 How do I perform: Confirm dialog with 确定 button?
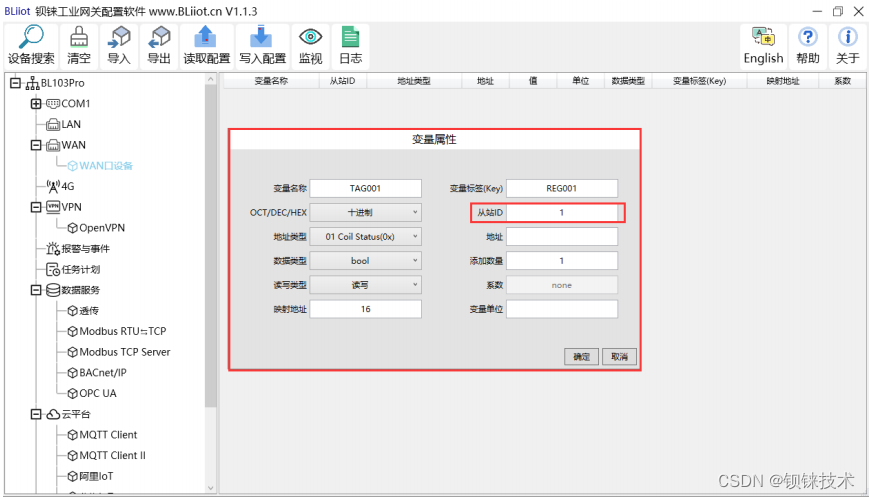581,357
